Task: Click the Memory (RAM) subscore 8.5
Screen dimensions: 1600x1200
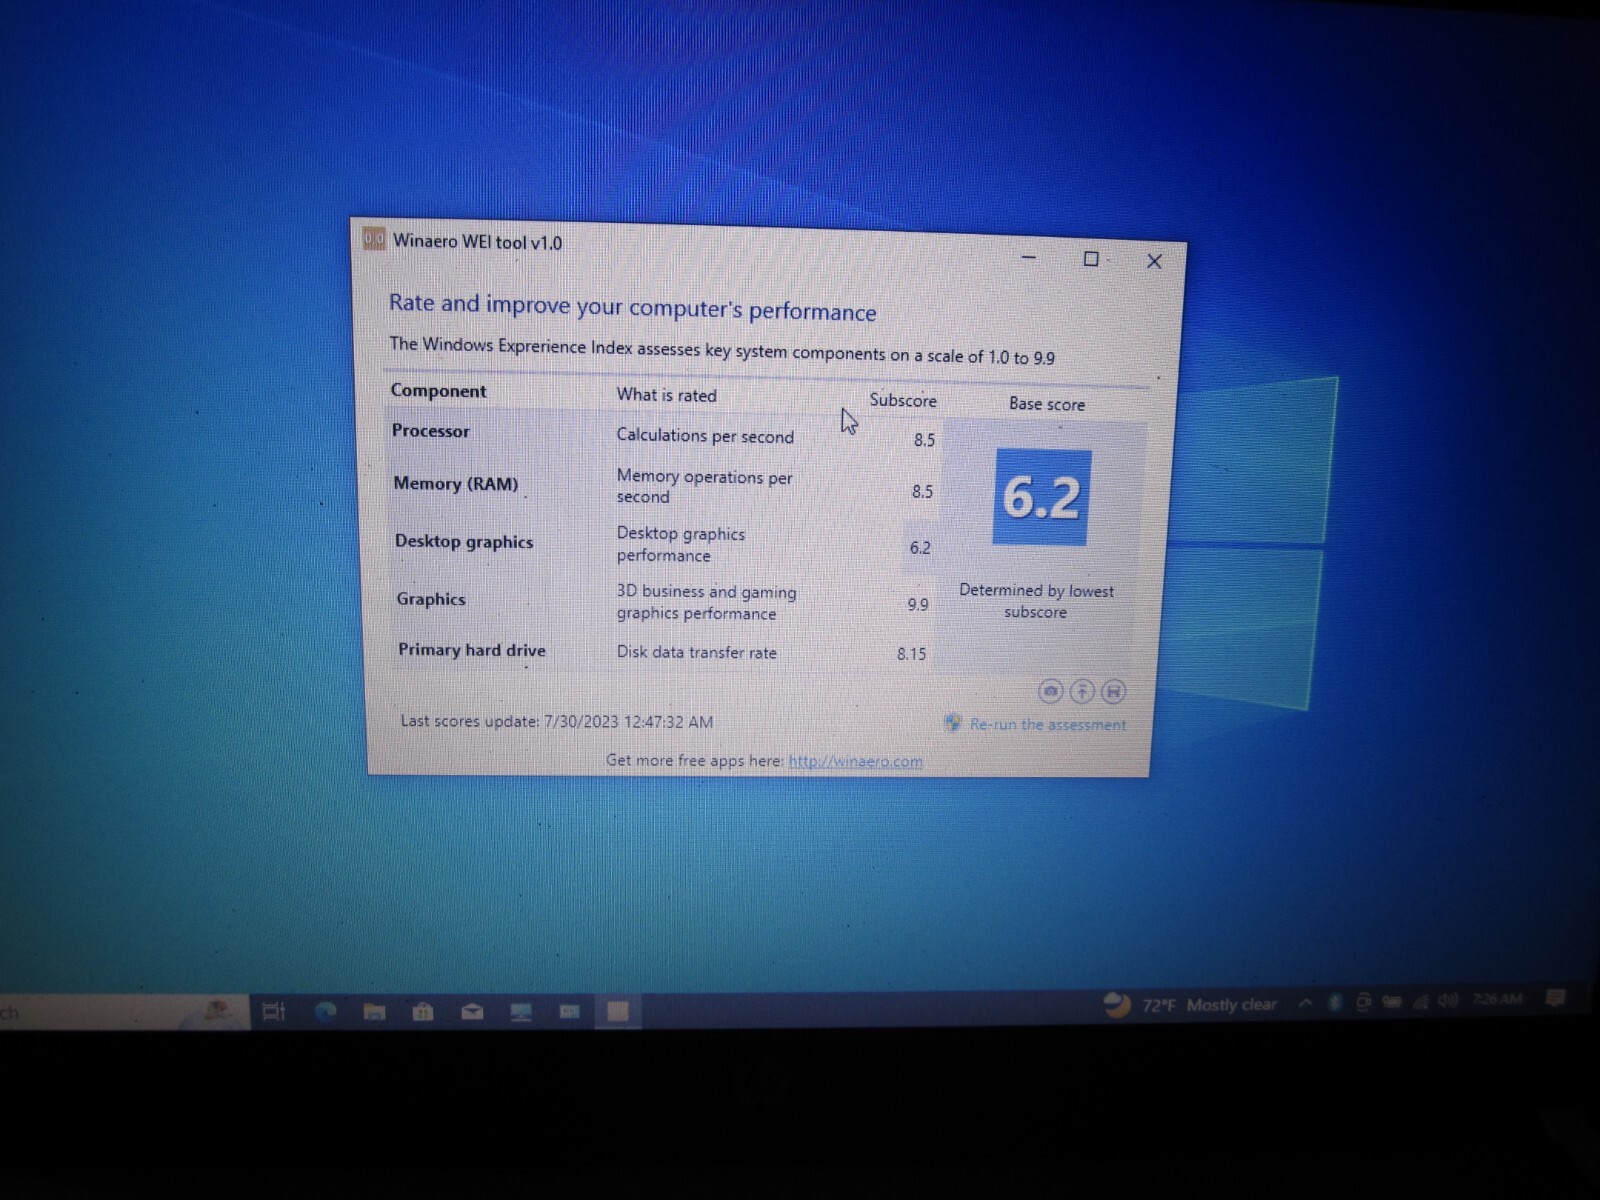Action: tap(922, 492)
